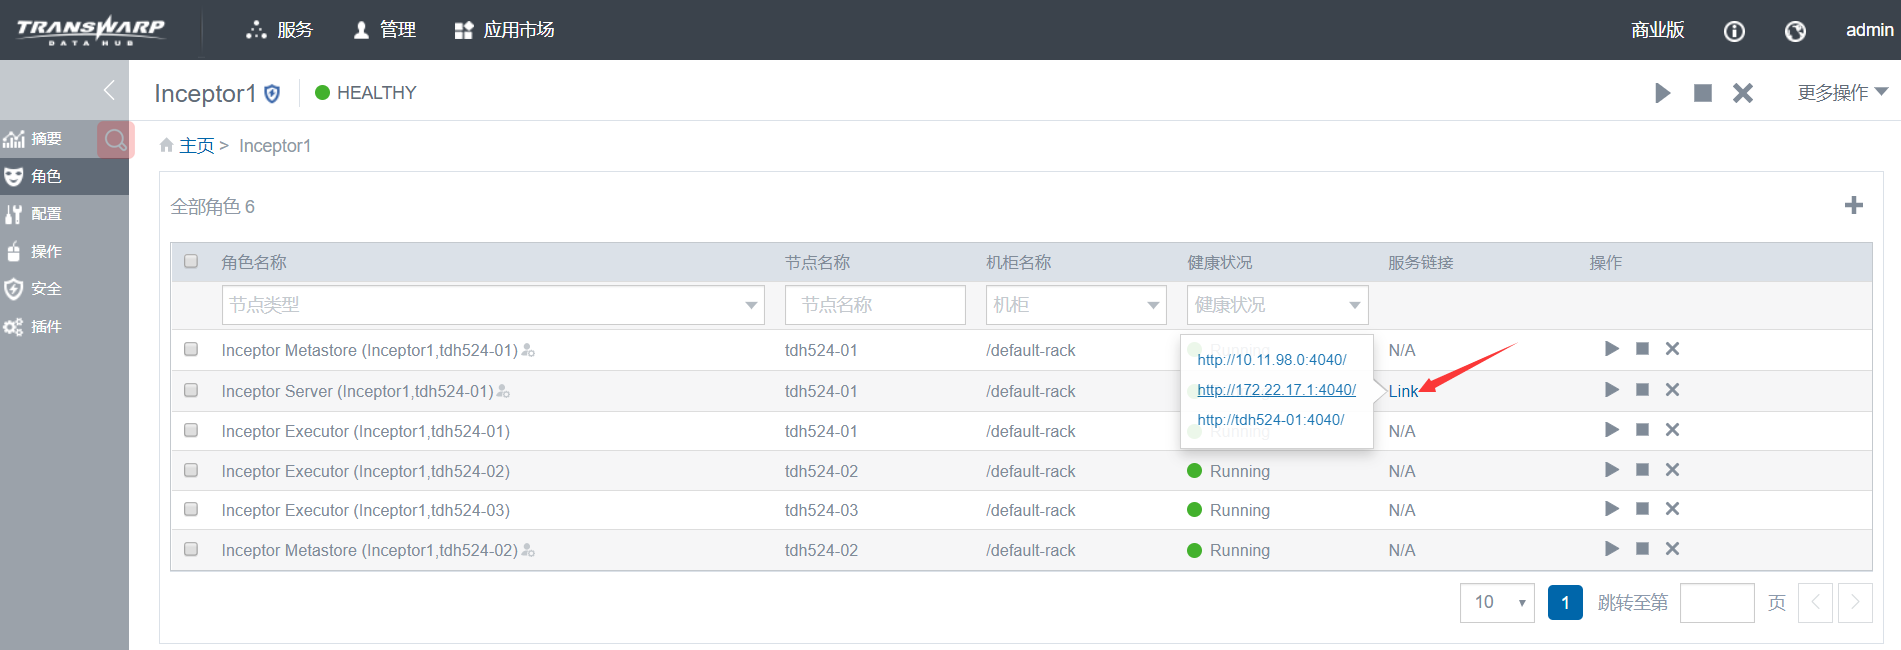
Task: Open the 节点类型 filter dropdown
Action: [x=493, y=305]
